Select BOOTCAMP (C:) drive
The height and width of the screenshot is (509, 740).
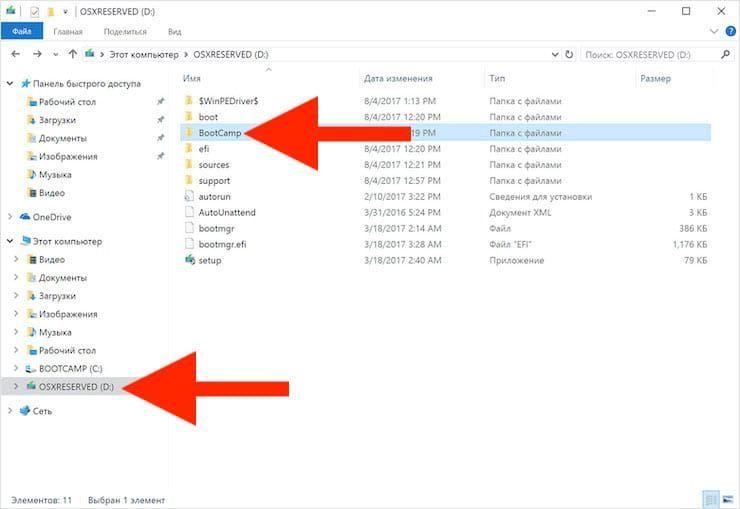(71, 368)
